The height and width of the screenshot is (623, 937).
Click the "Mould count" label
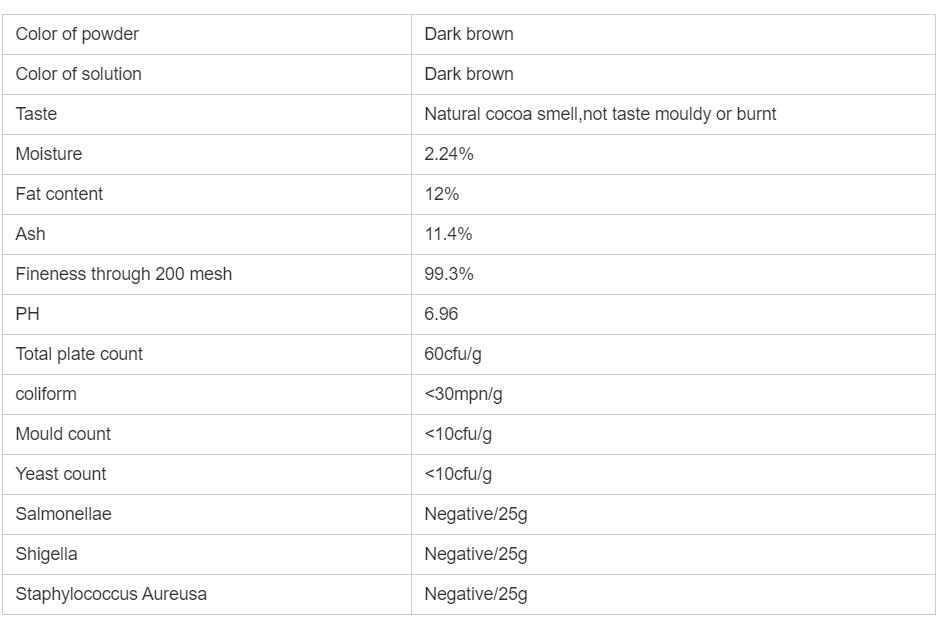click(63, 434)
